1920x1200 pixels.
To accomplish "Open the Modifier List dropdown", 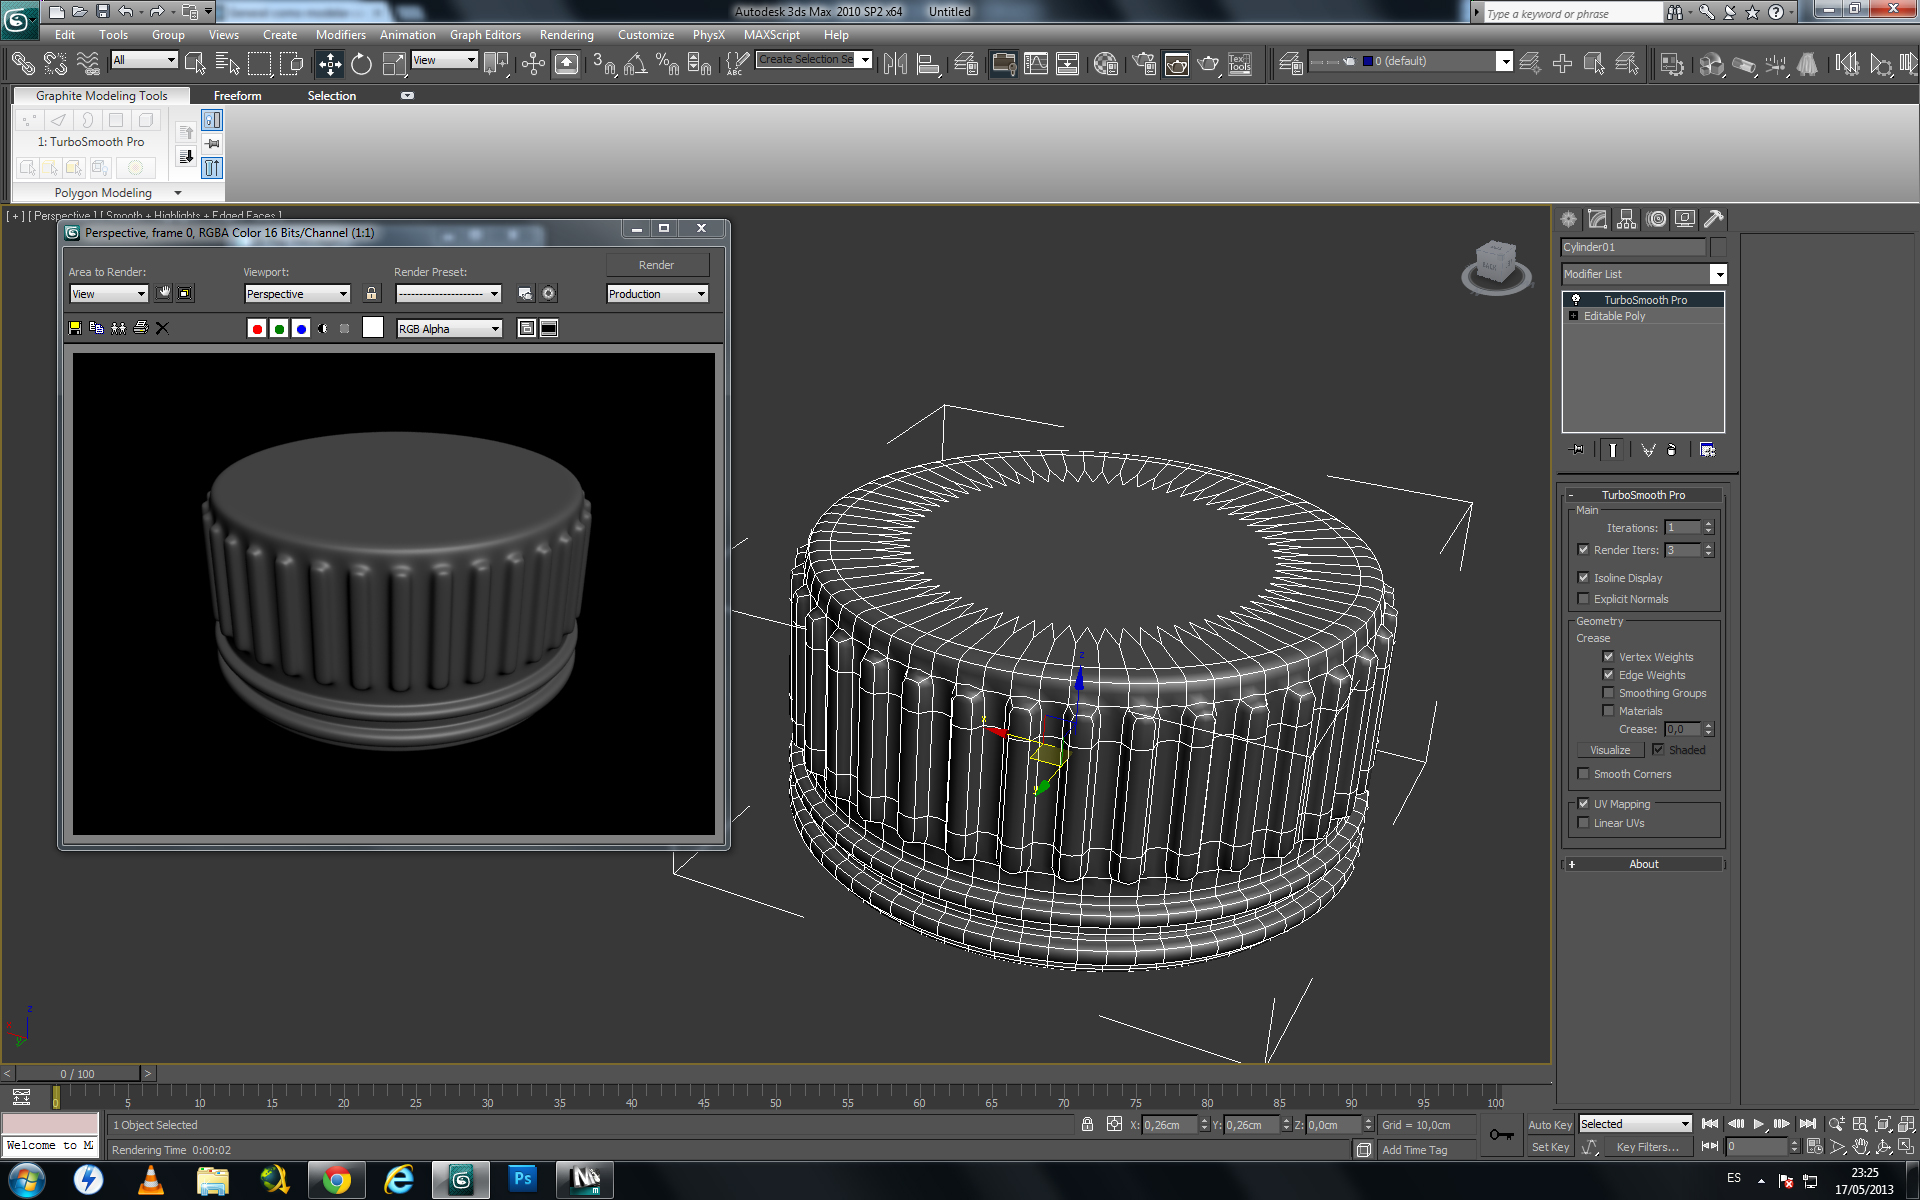I will click(1718, 274).
